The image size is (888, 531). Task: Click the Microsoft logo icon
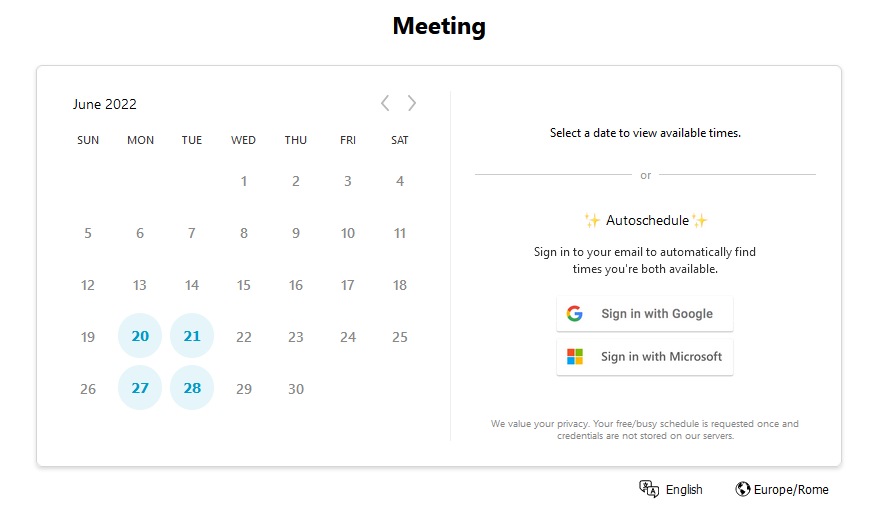[575, 357]
